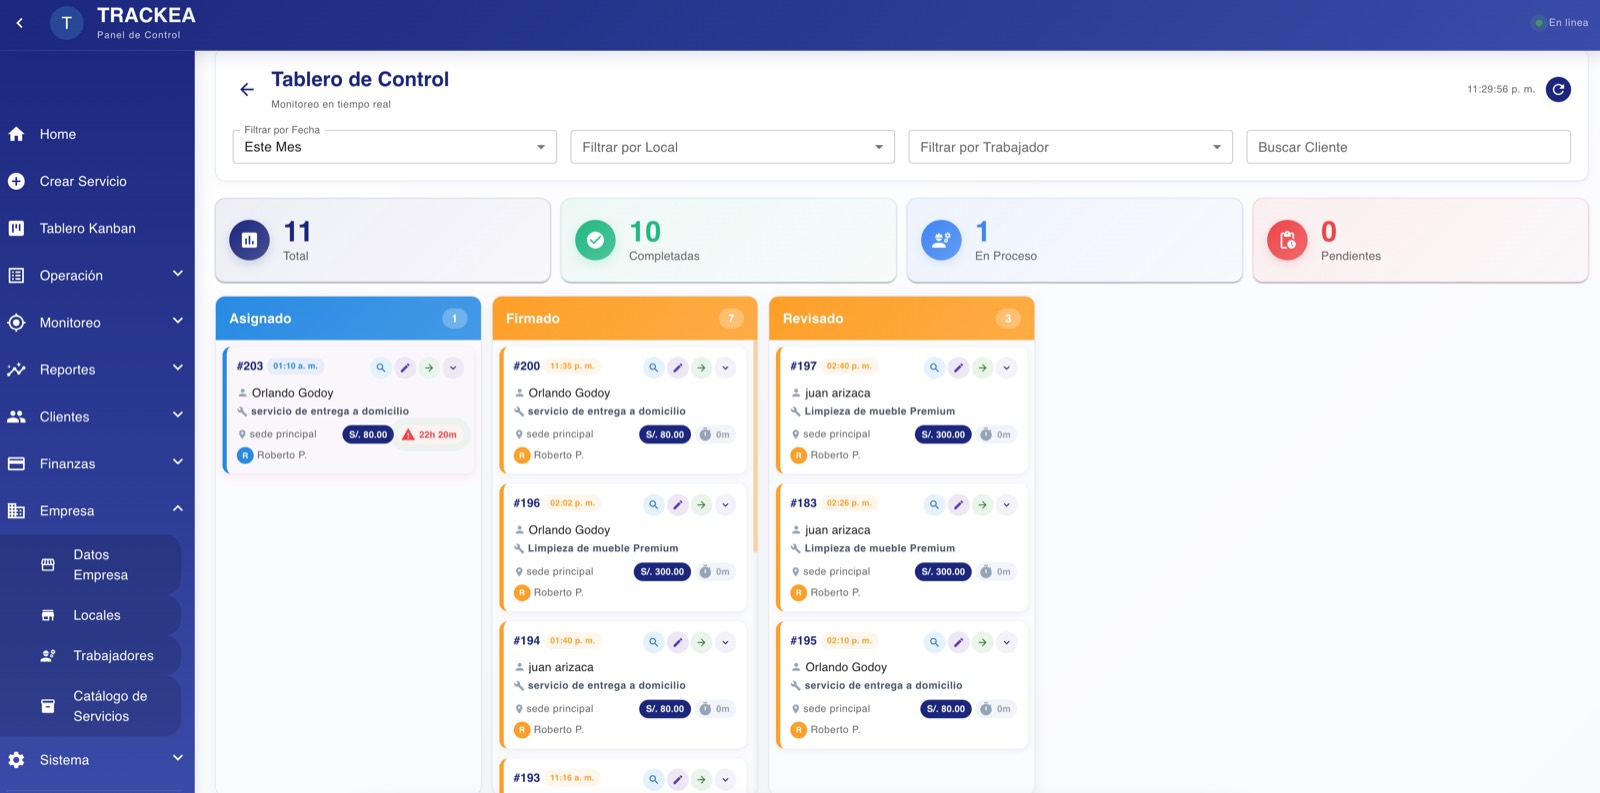The height and width of the screenshot is (793, 1600).
Task: Expand card #195 chevron
Action: [x=1007, y=642]
